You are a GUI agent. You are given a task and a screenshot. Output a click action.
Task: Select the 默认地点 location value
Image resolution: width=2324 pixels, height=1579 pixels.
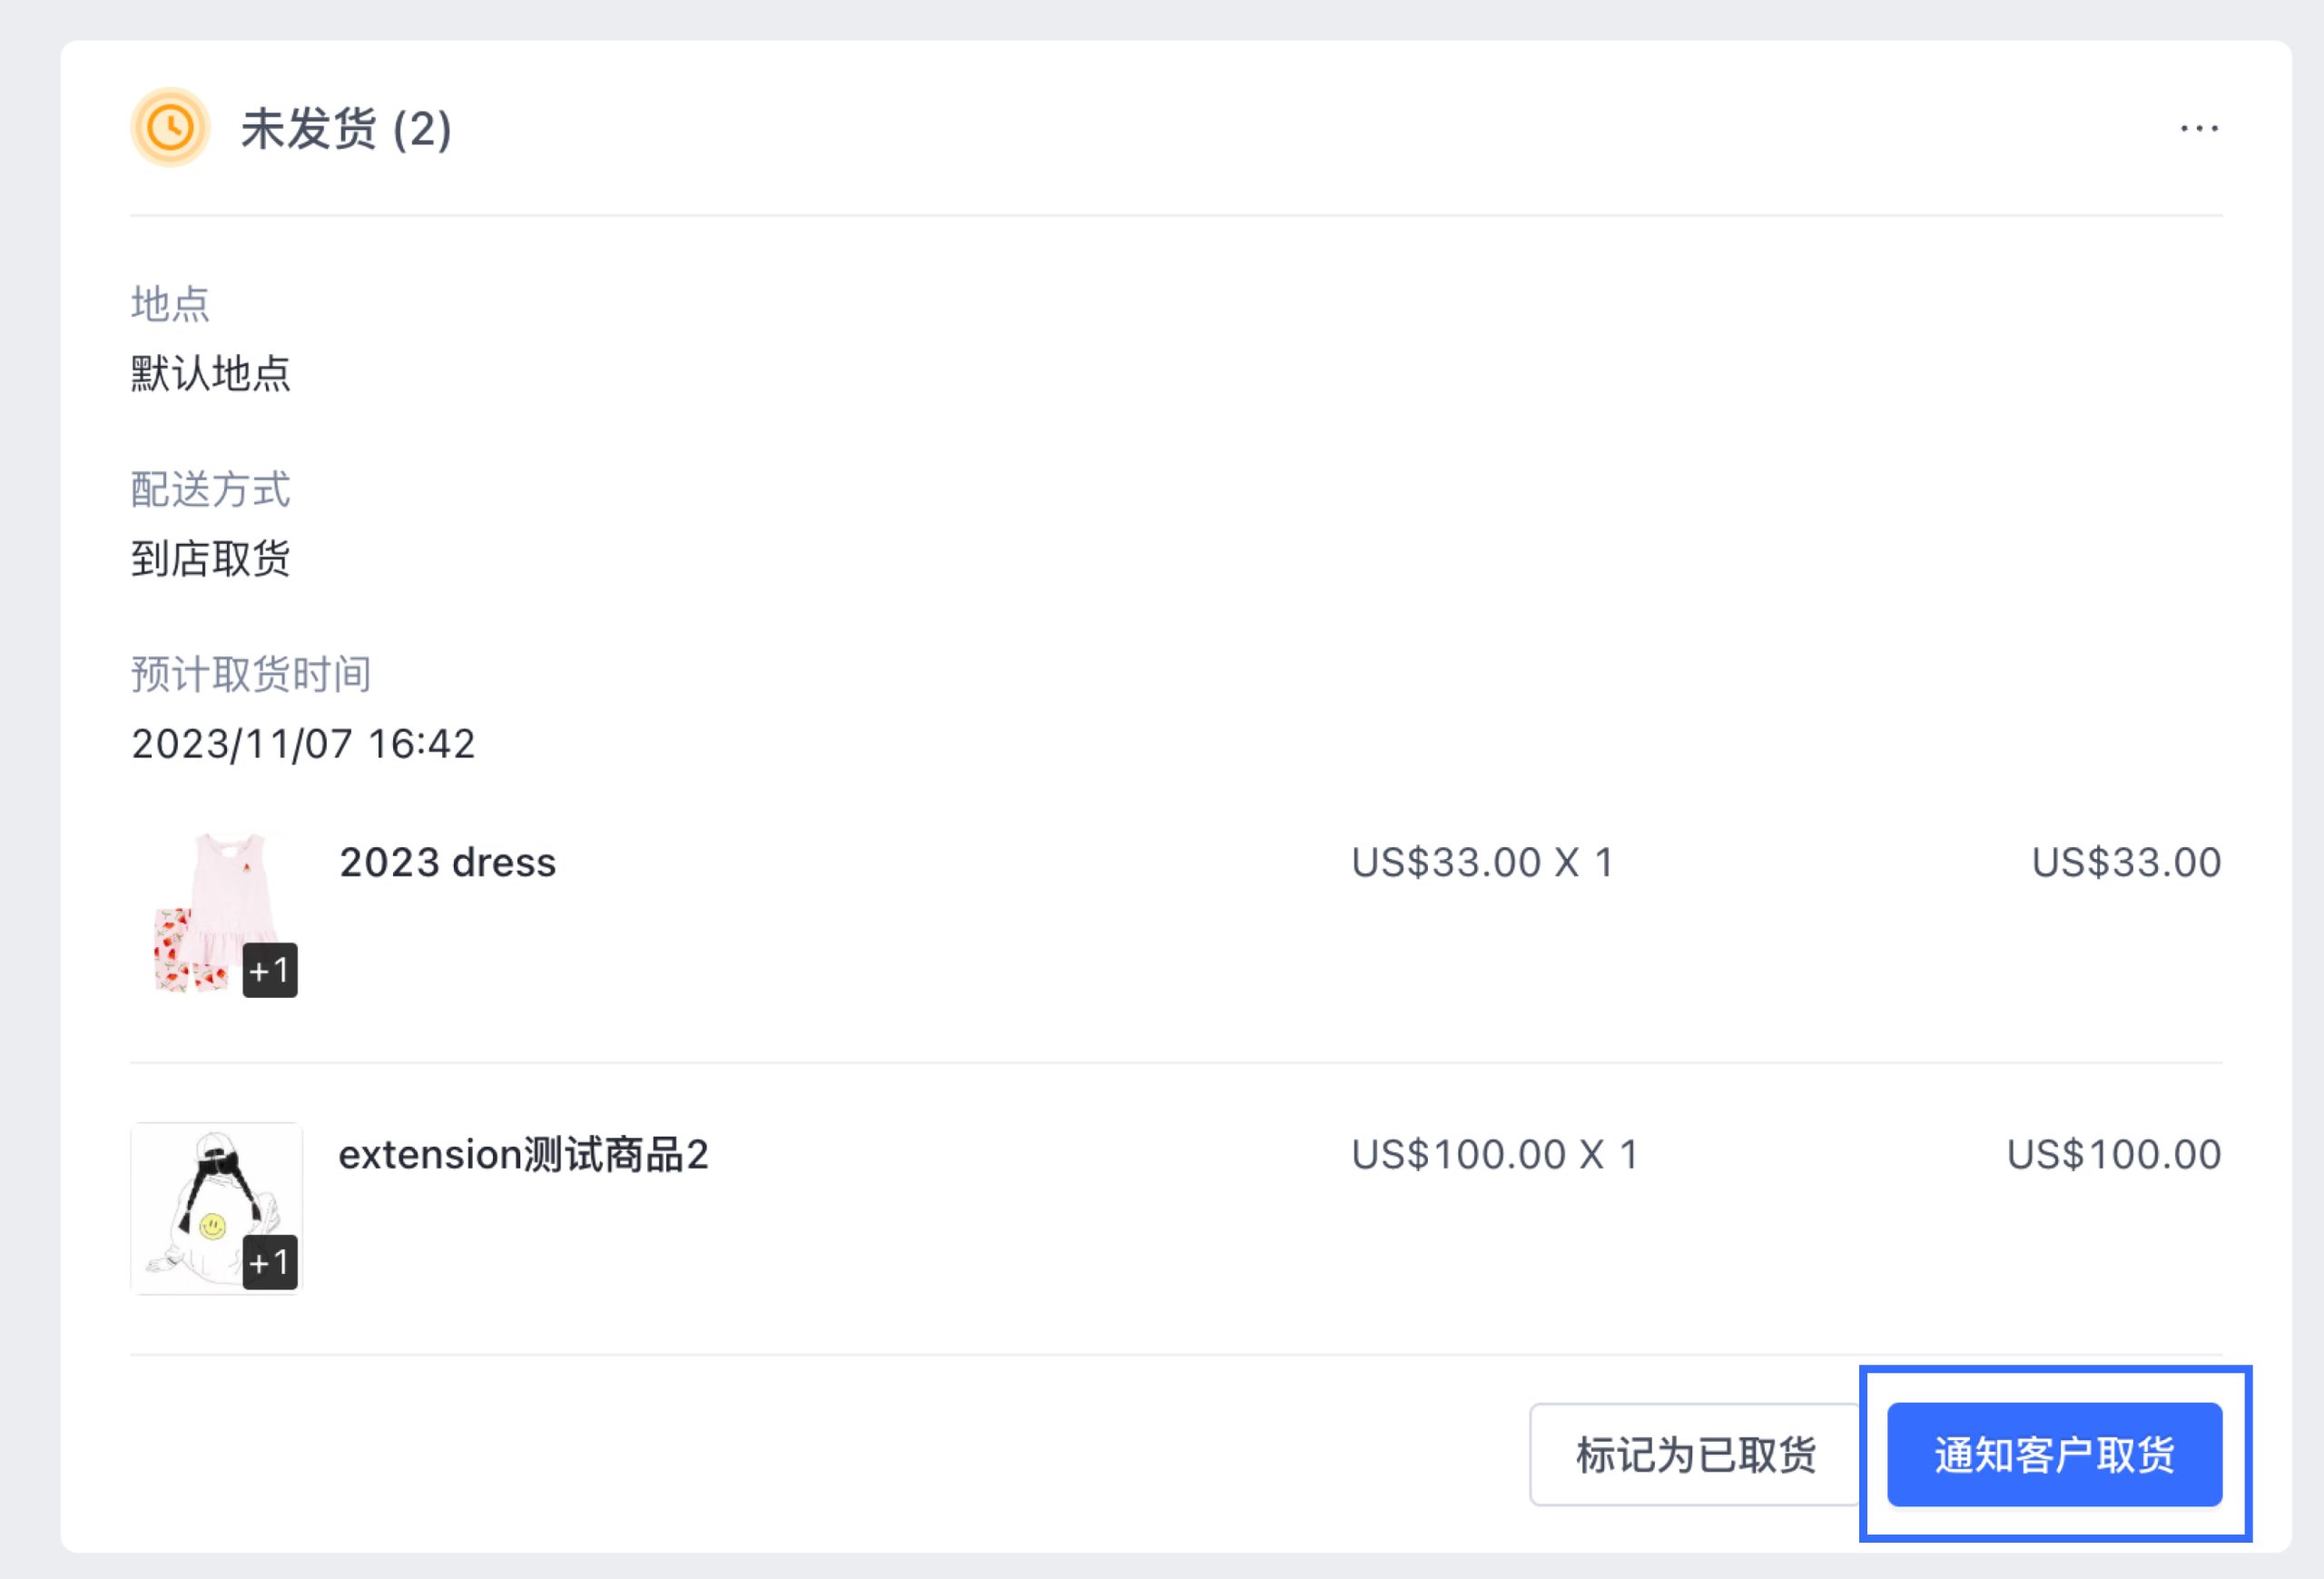(210, 374)
